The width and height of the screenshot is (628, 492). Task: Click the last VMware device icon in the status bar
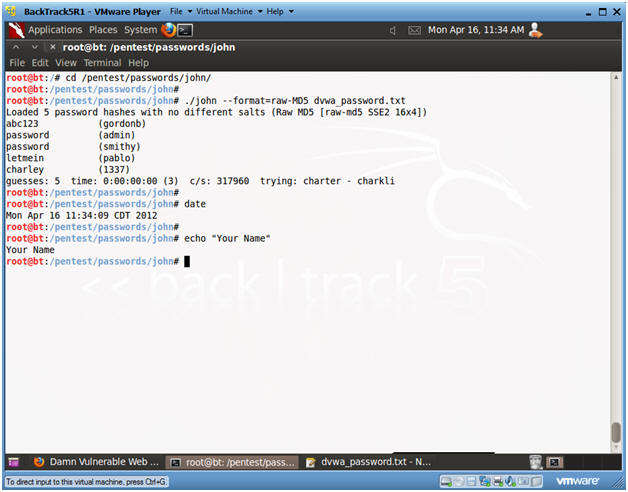tap(536, 481)
